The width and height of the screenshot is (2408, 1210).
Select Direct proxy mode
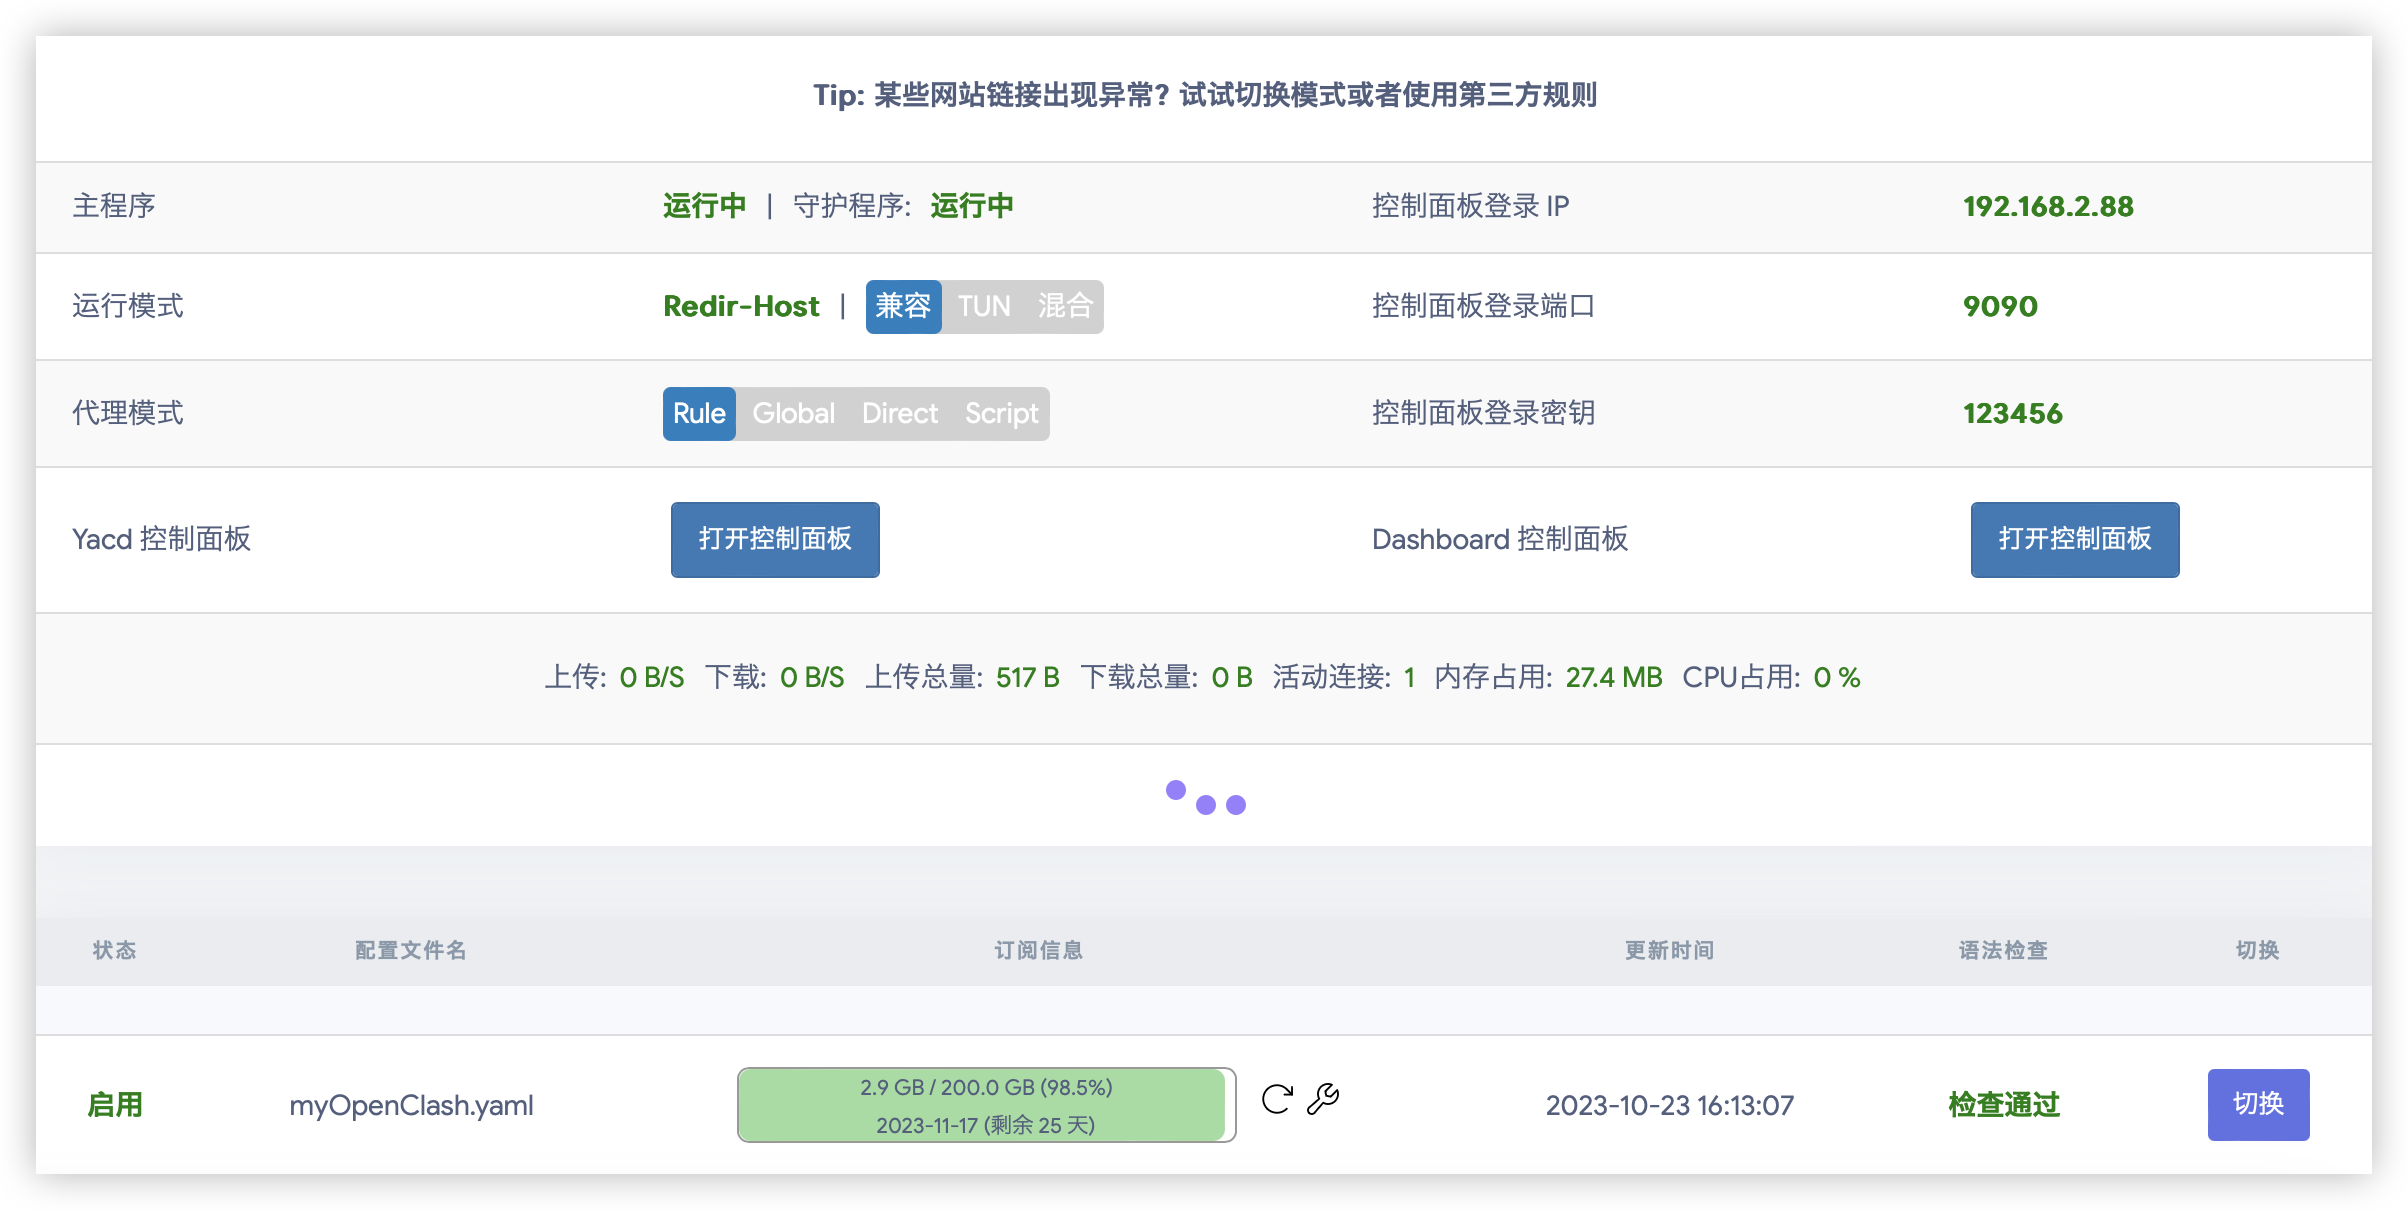coord(900,413)
